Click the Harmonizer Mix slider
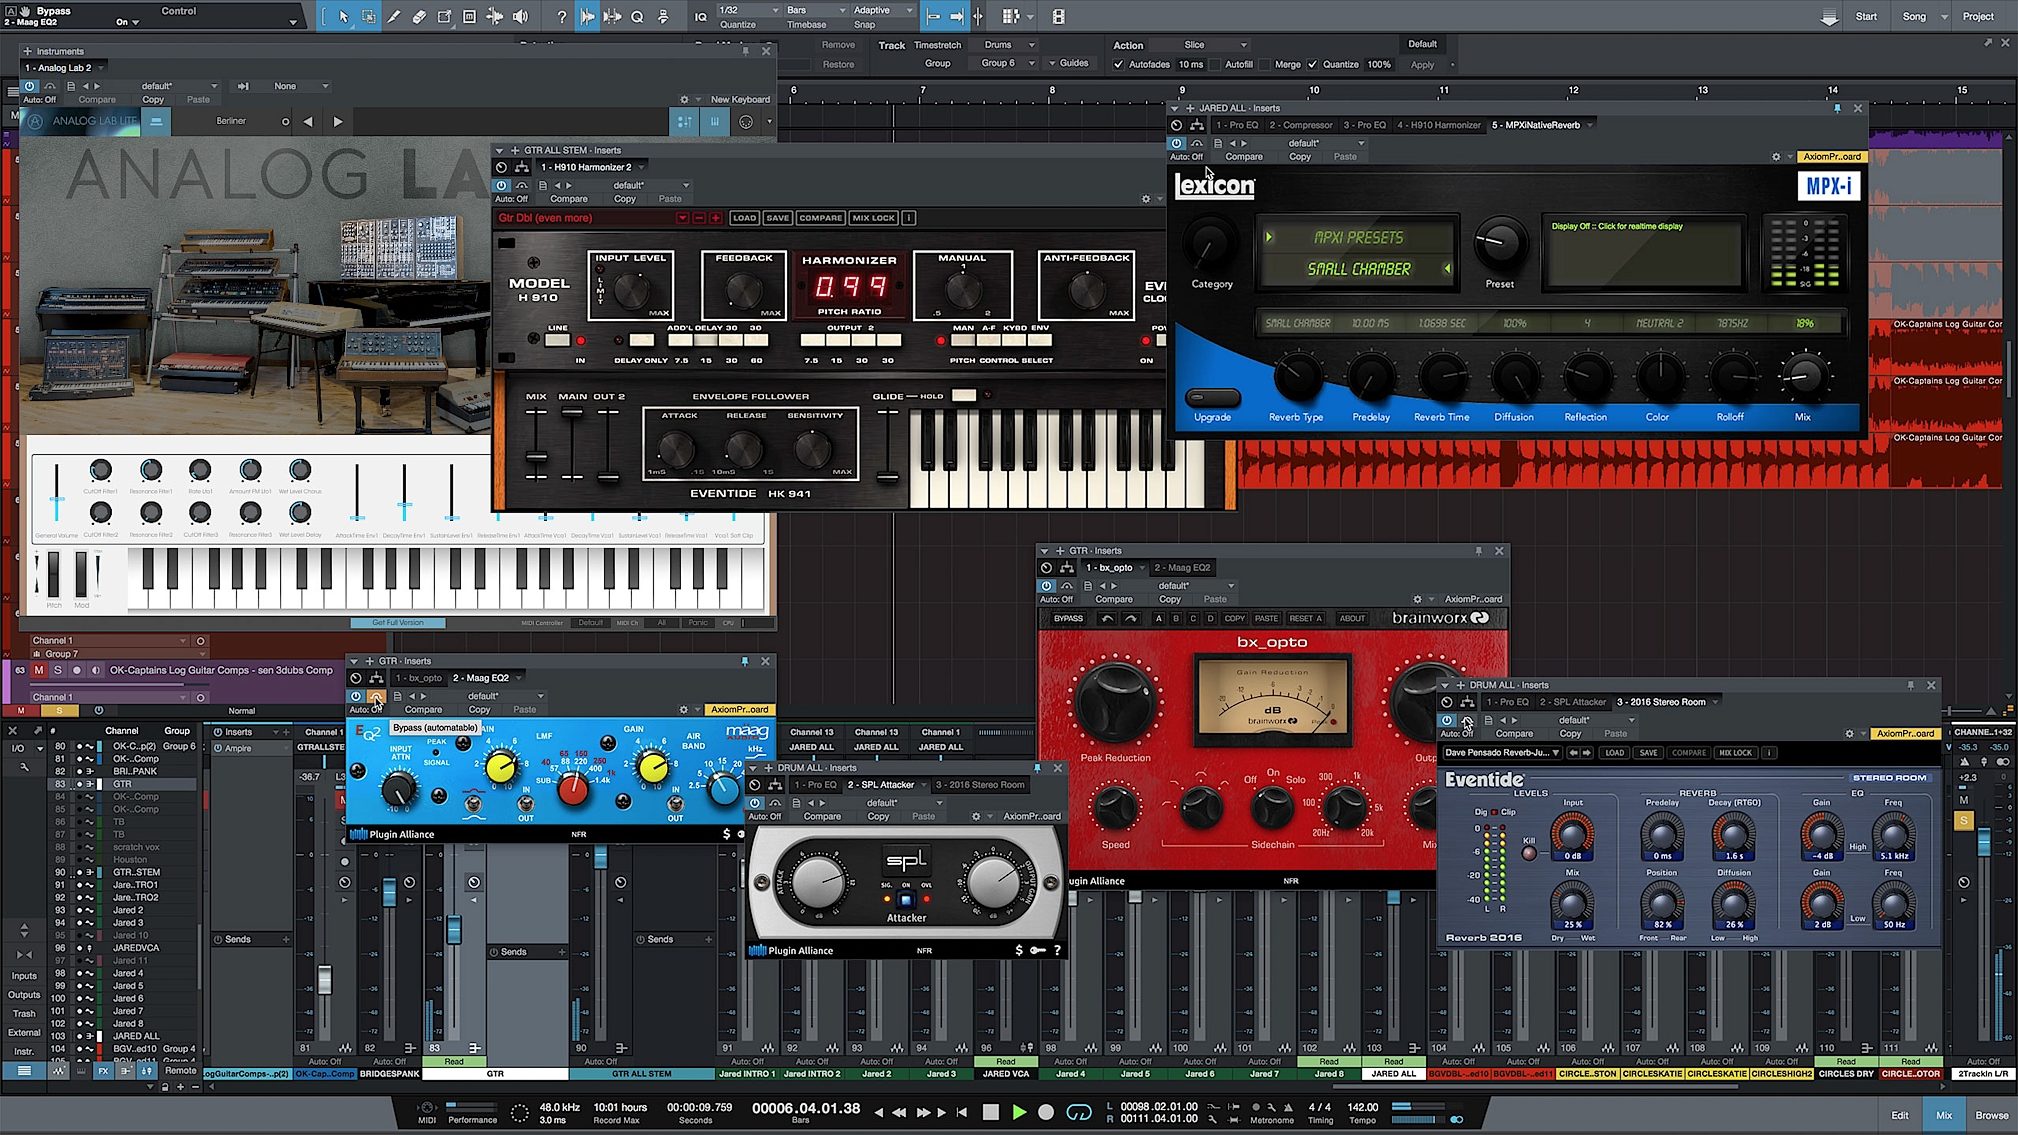This screenshot has width=2018, height=1135. pos(536,457)
